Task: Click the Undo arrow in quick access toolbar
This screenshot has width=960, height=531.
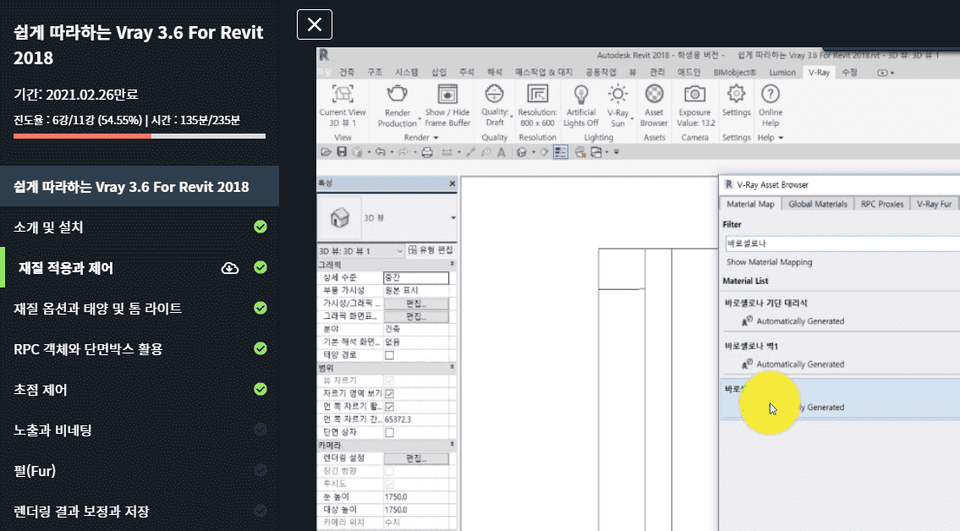Action: point(381,152)
